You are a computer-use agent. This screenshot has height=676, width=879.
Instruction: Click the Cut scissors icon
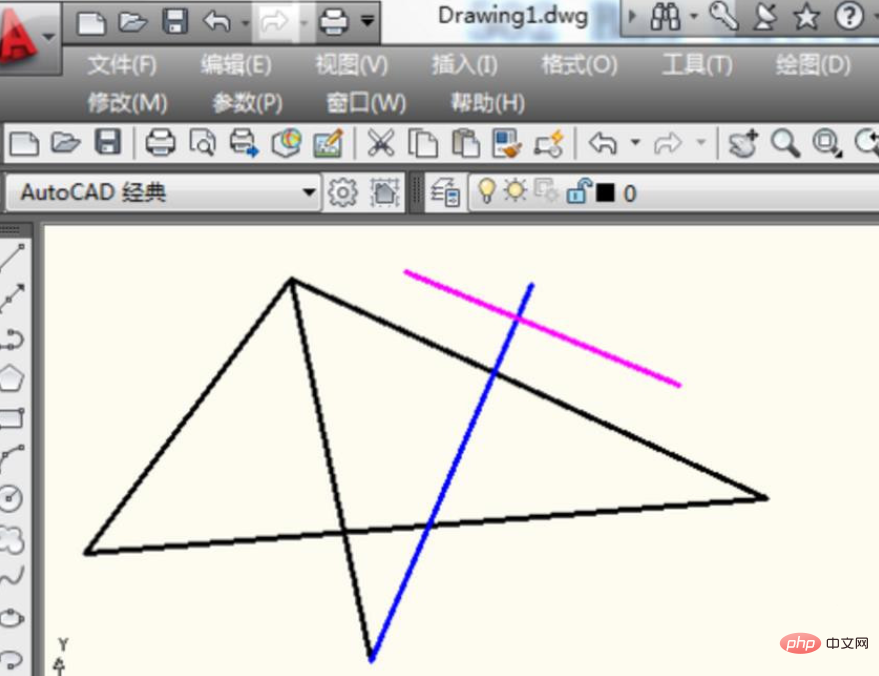coord(381,142)
